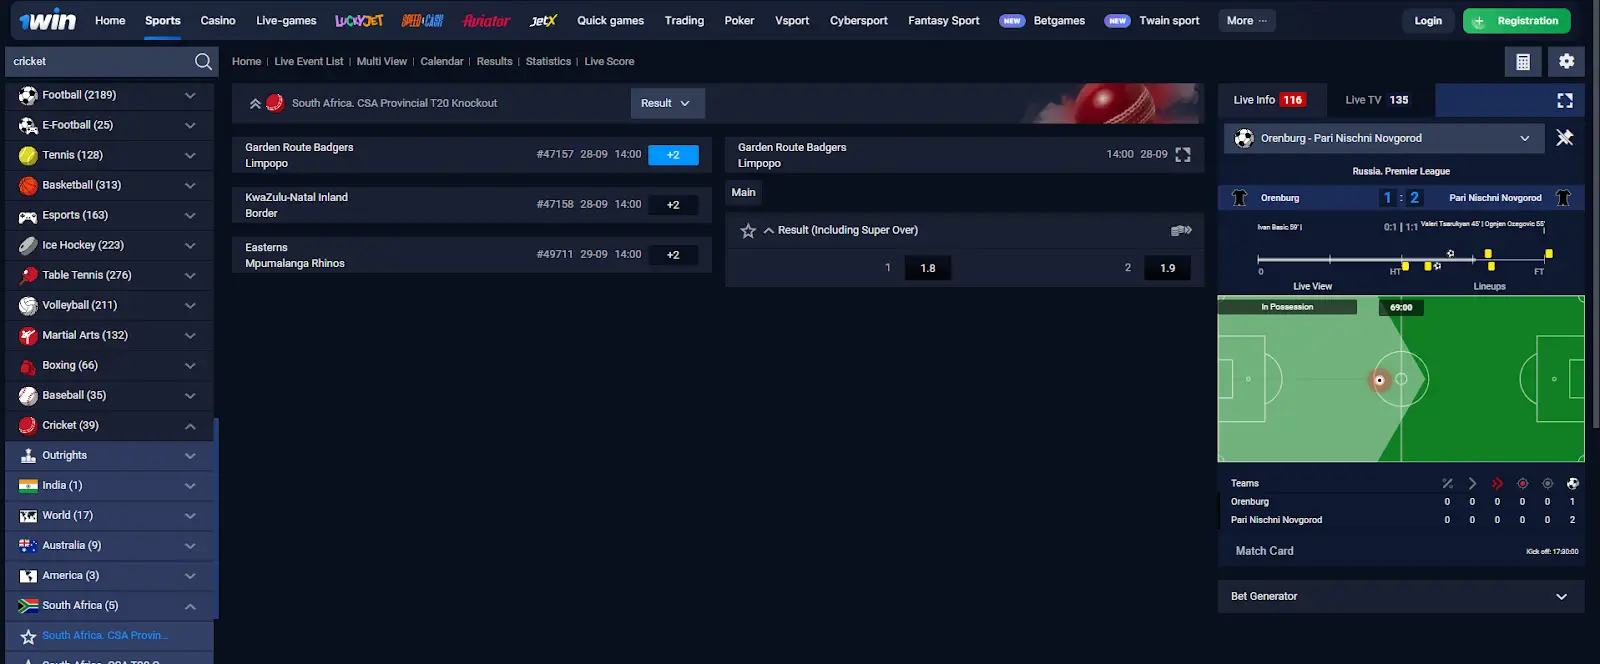Star the South Africa CSA Provincial league
Viewport: 1600px width, 664px height.
(28, 636)
